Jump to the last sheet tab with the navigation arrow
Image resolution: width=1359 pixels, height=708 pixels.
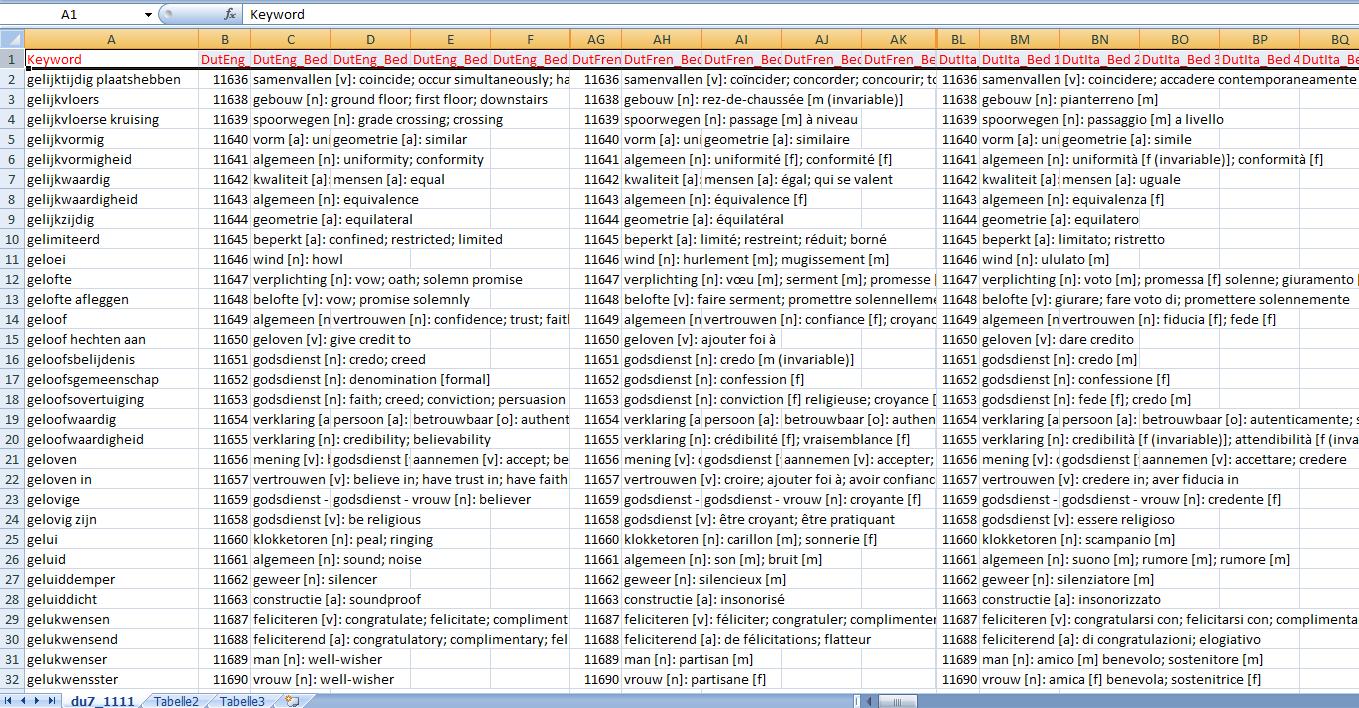tap(52, 701)
